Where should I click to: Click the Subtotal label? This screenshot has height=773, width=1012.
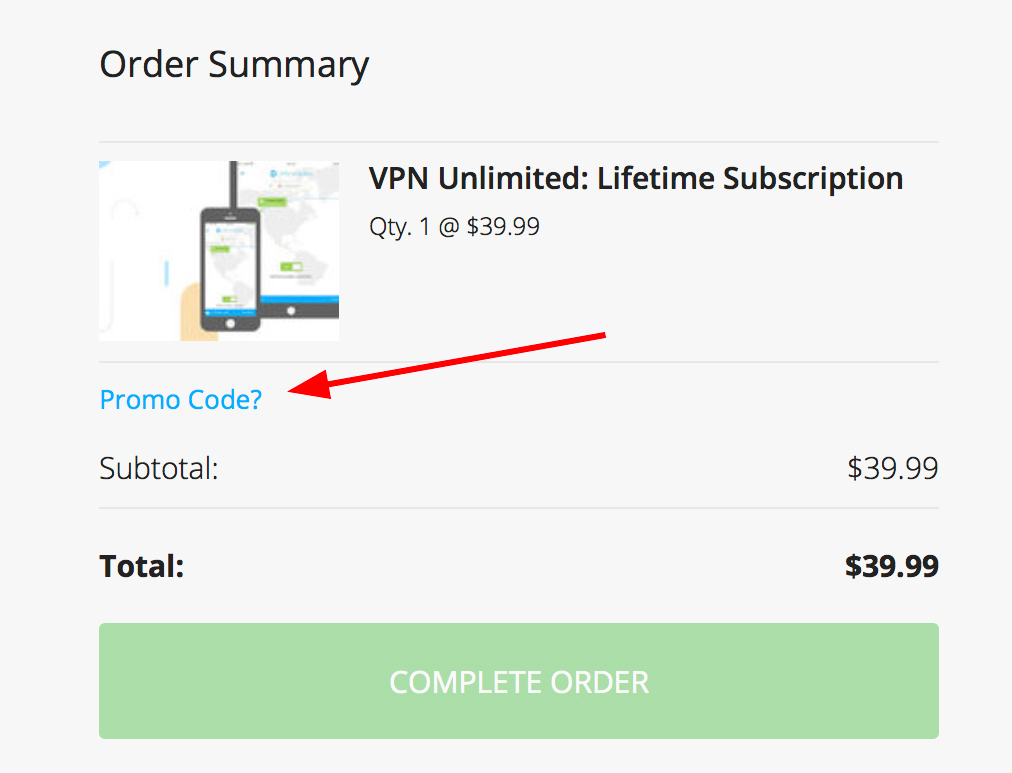(x=159, y=468)
